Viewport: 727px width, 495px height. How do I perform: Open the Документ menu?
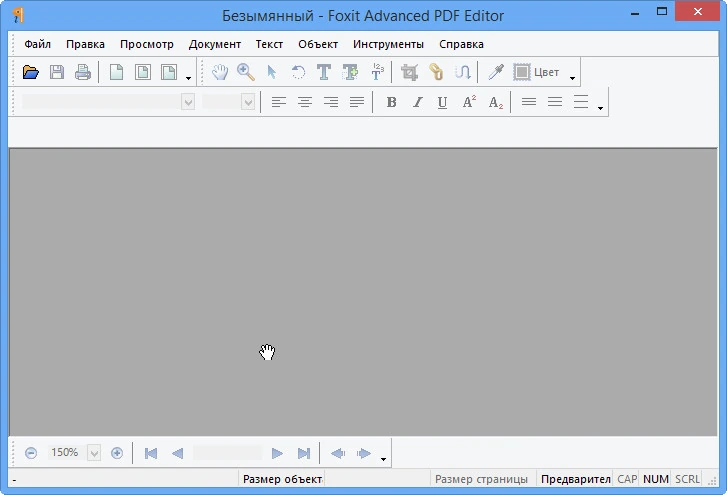pyautogui.click(x=215, y=44)
